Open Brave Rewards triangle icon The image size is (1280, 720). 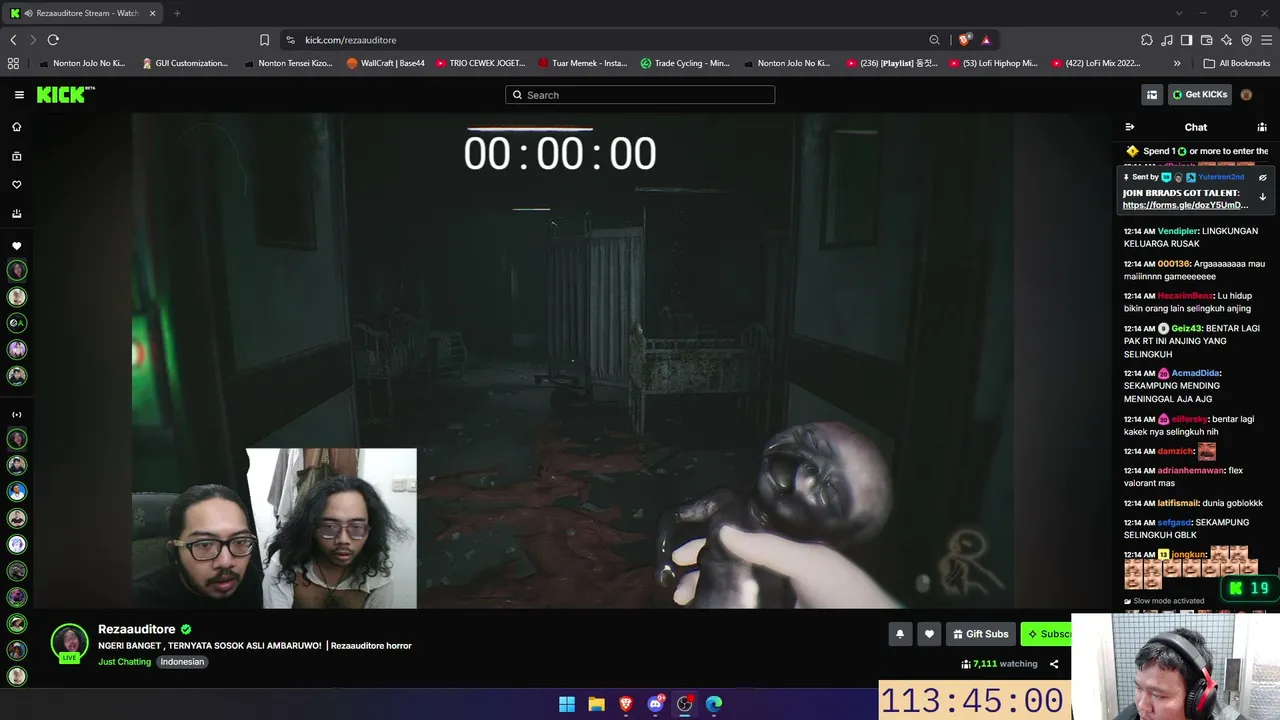(986, 40)
